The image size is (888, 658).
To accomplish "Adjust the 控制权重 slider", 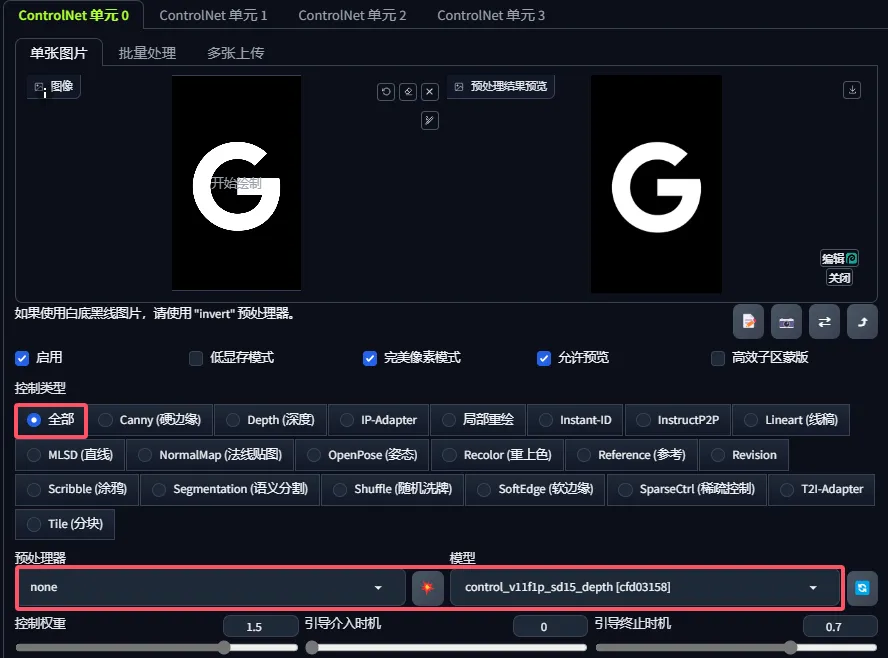I will coord(156,648).
